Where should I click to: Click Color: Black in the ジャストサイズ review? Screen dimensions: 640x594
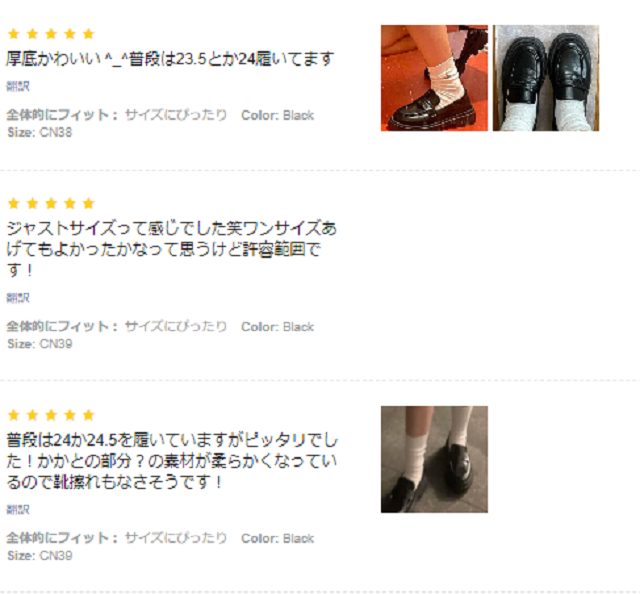point(278,327)
